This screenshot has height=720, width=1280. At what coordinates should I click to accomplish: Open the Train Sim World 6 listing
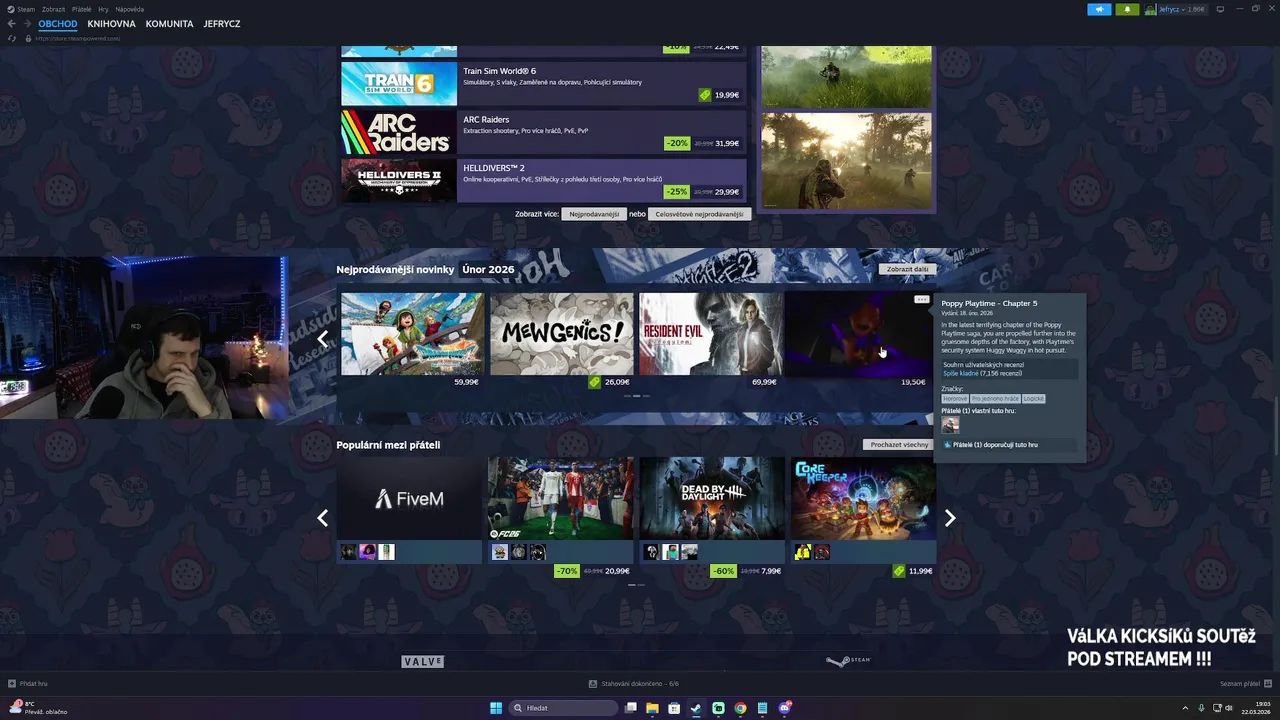point(544,84)
